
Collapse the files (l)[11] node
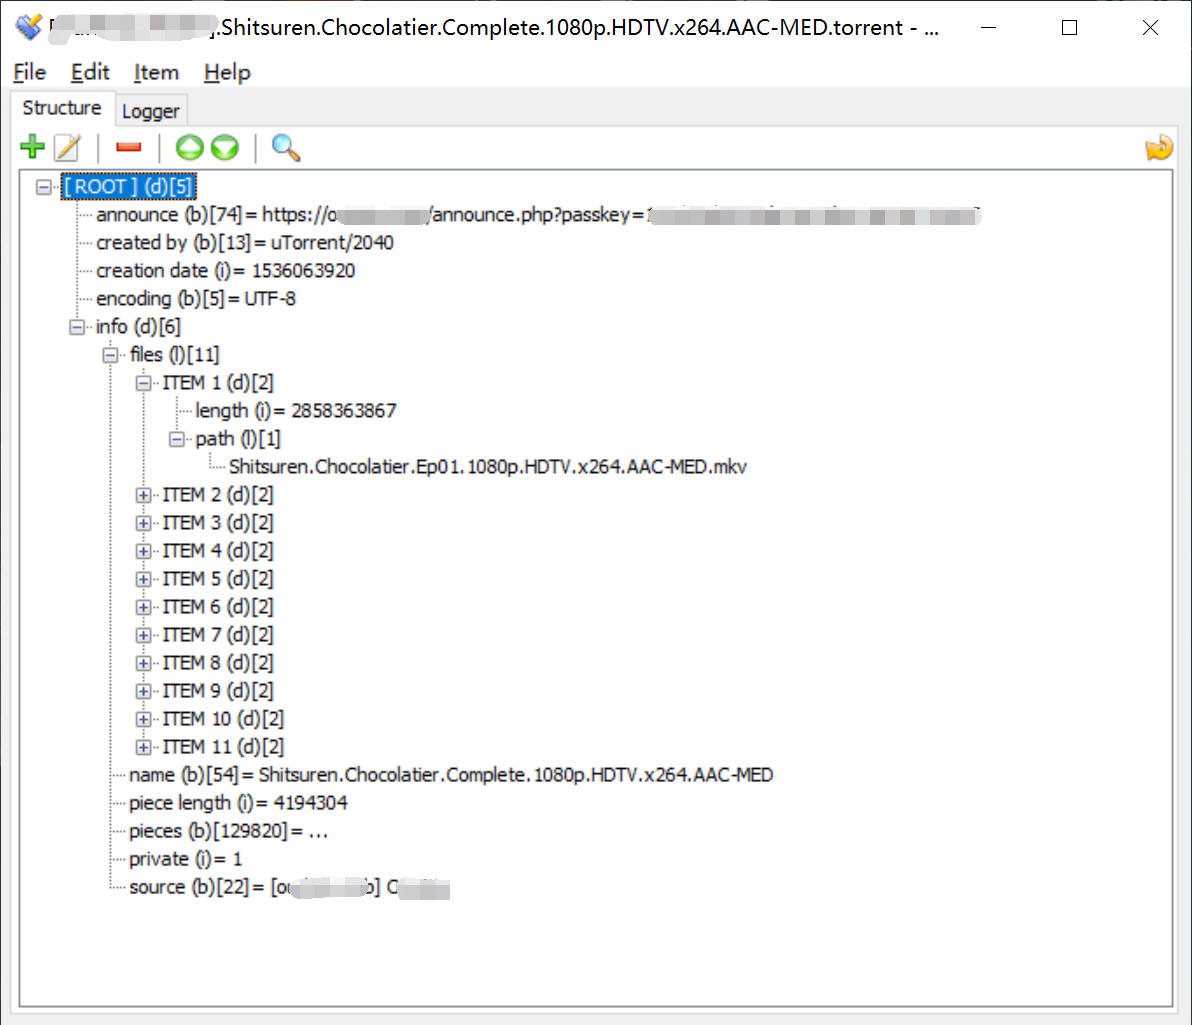[110, 355]
